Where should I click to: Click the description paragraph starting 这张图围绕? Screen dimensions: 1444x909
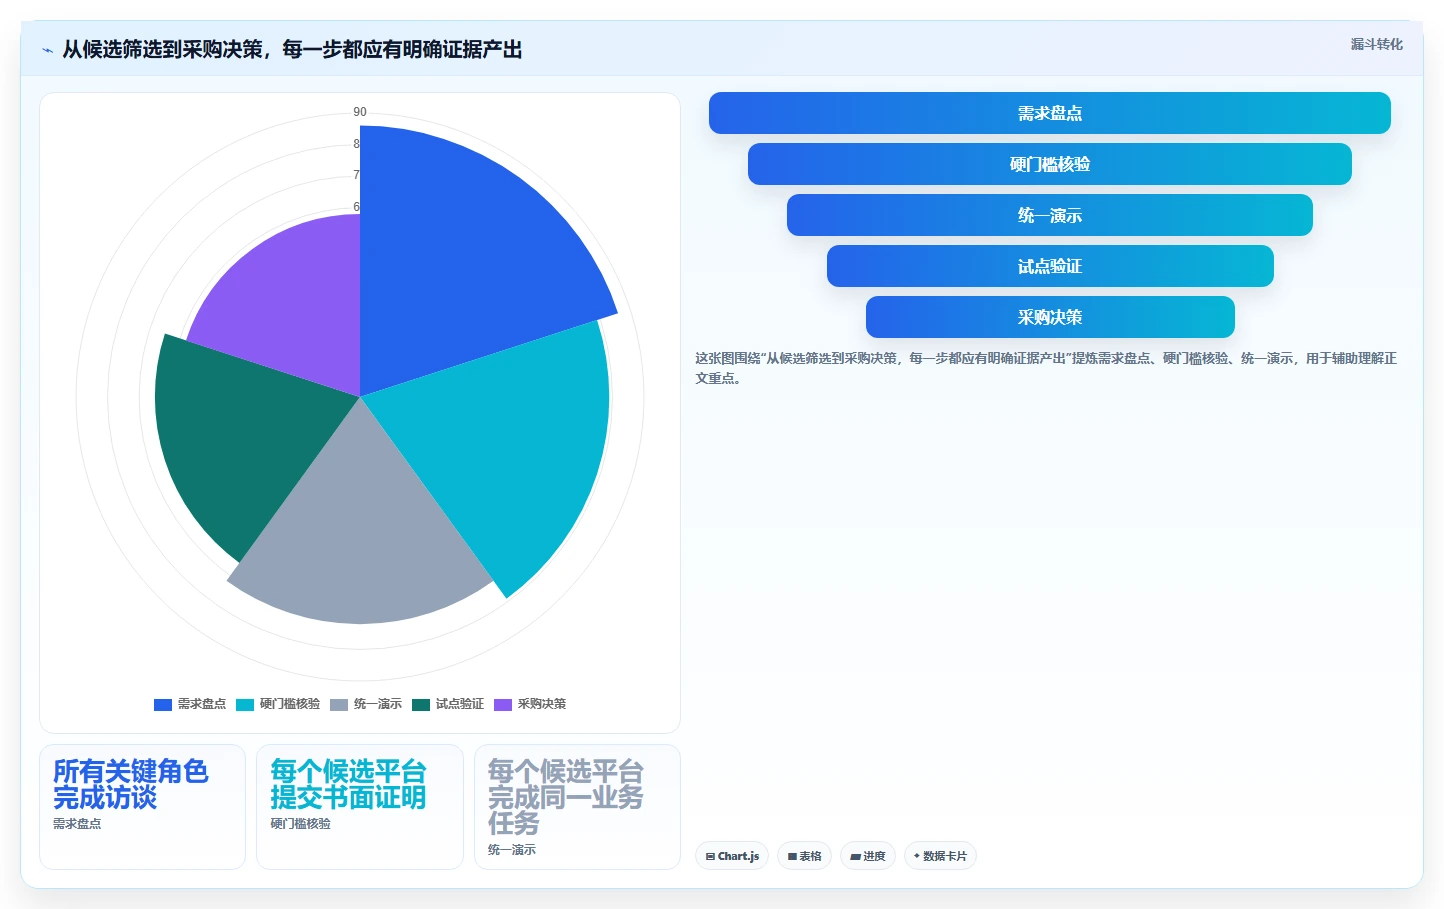point(1046,368)
